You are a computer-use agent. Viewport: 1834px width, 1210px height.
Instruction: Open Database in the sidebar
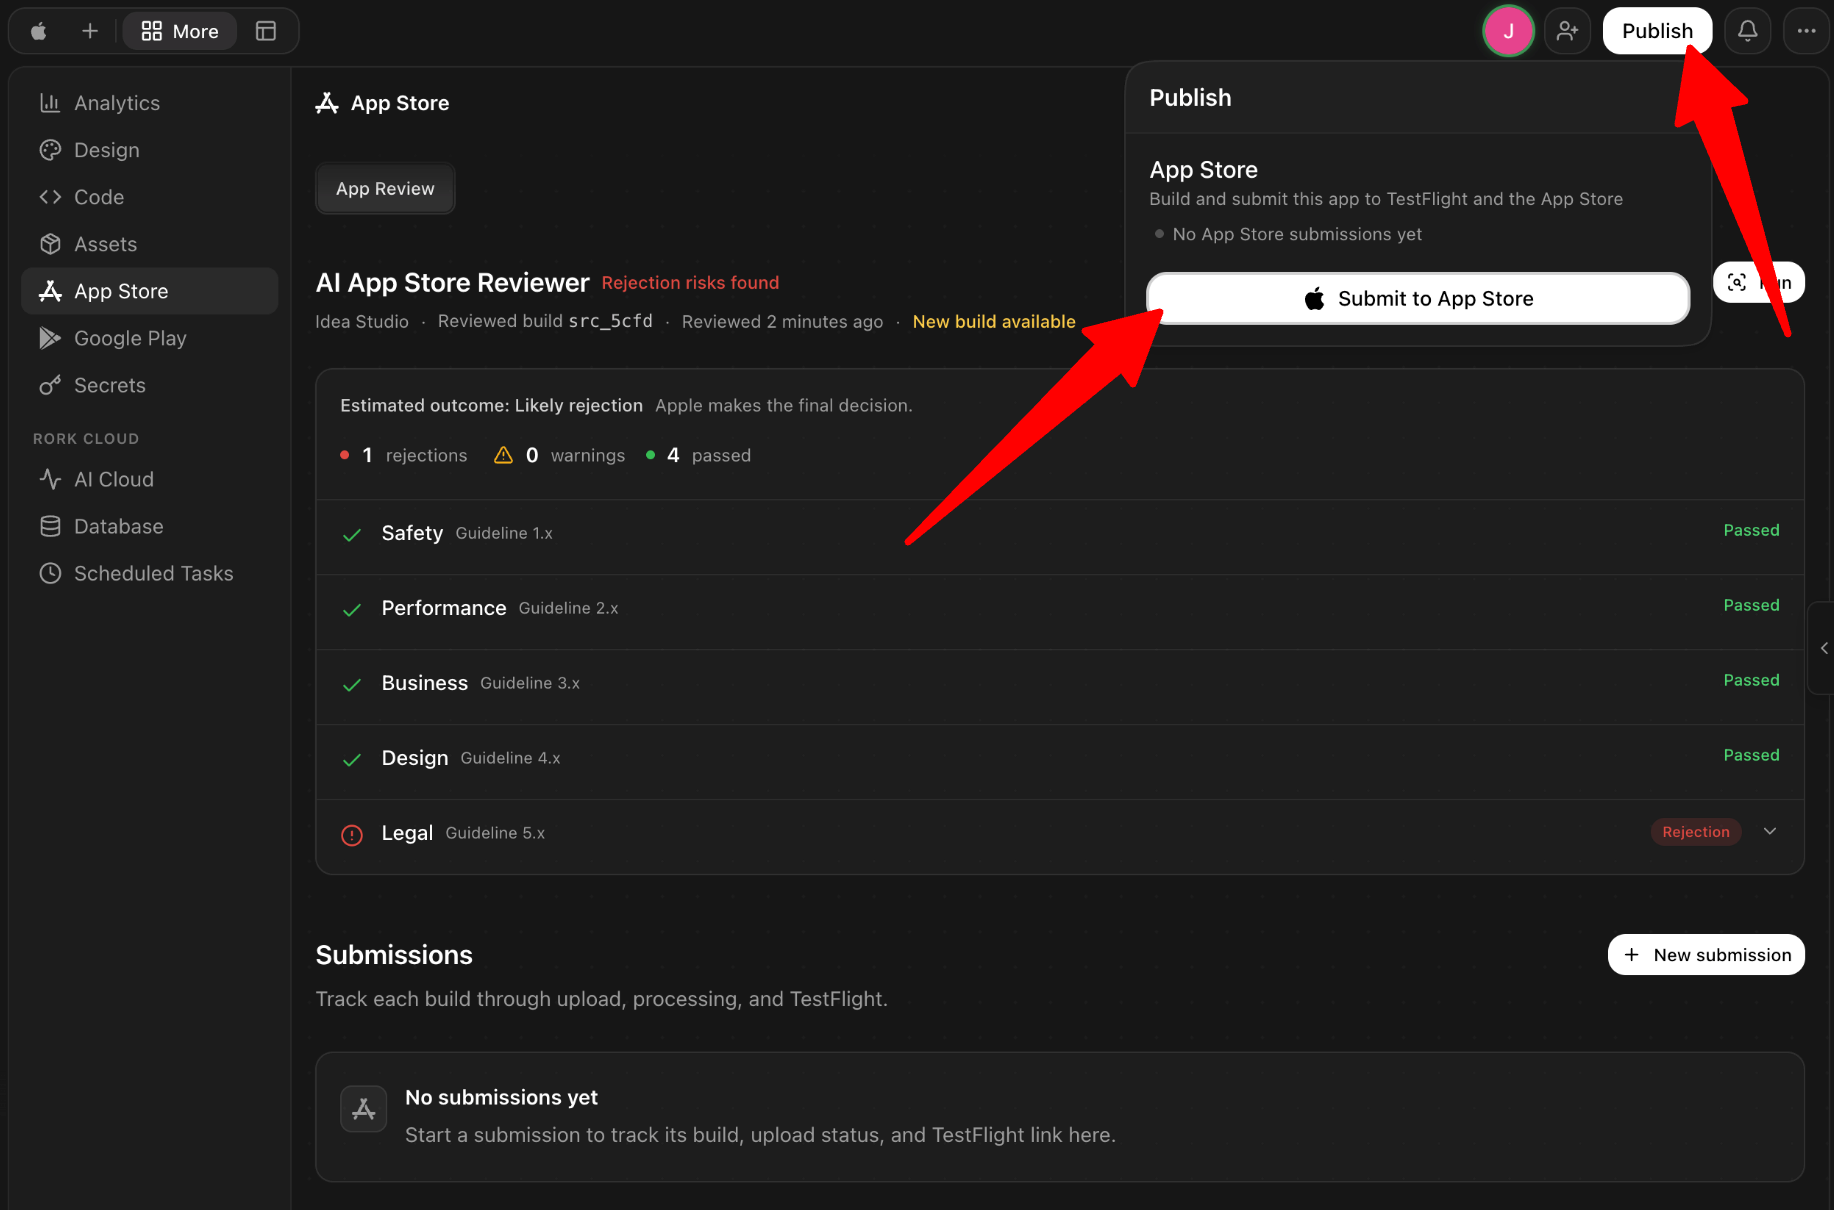(x=149, y=526)
